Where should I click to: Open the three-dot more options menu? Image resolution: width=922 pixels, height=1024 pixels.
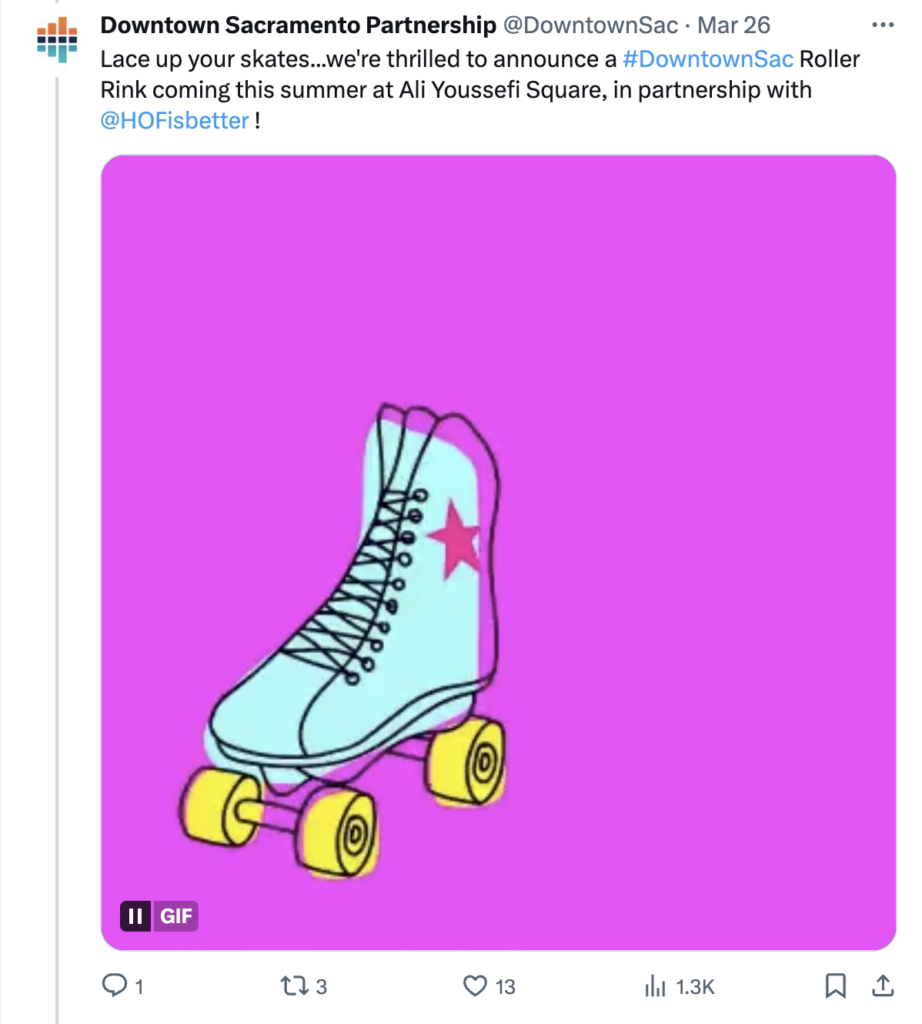point(883,25)
